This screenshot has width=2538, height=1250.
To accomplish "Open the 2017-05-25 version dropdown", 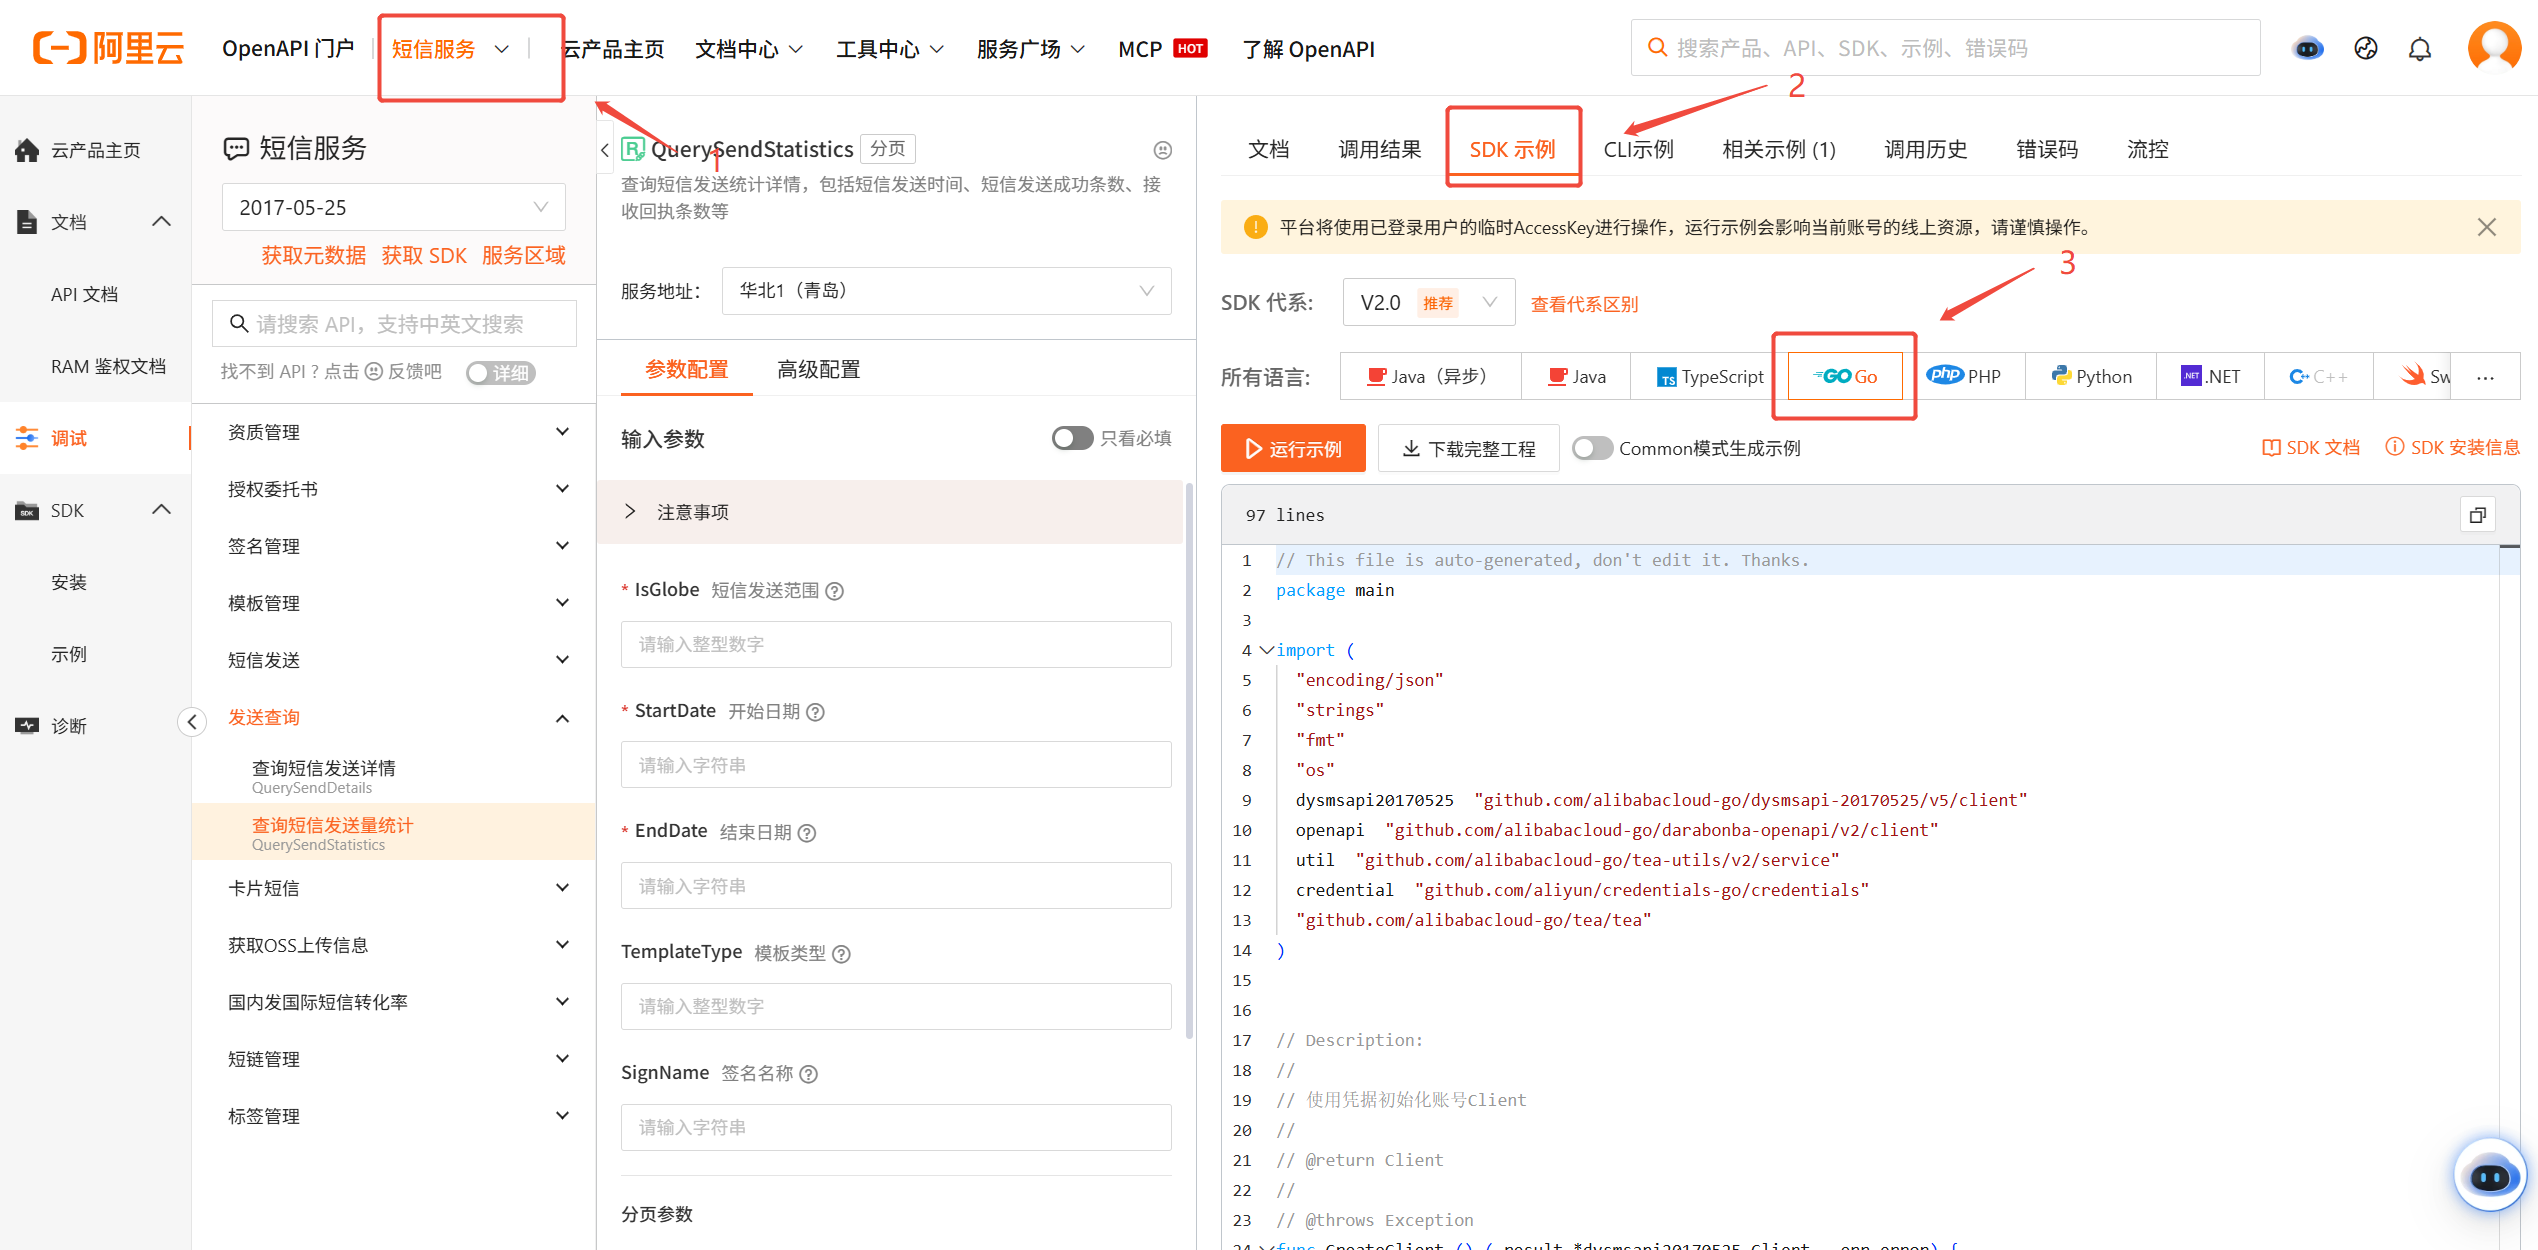I will tap(393, 207).
